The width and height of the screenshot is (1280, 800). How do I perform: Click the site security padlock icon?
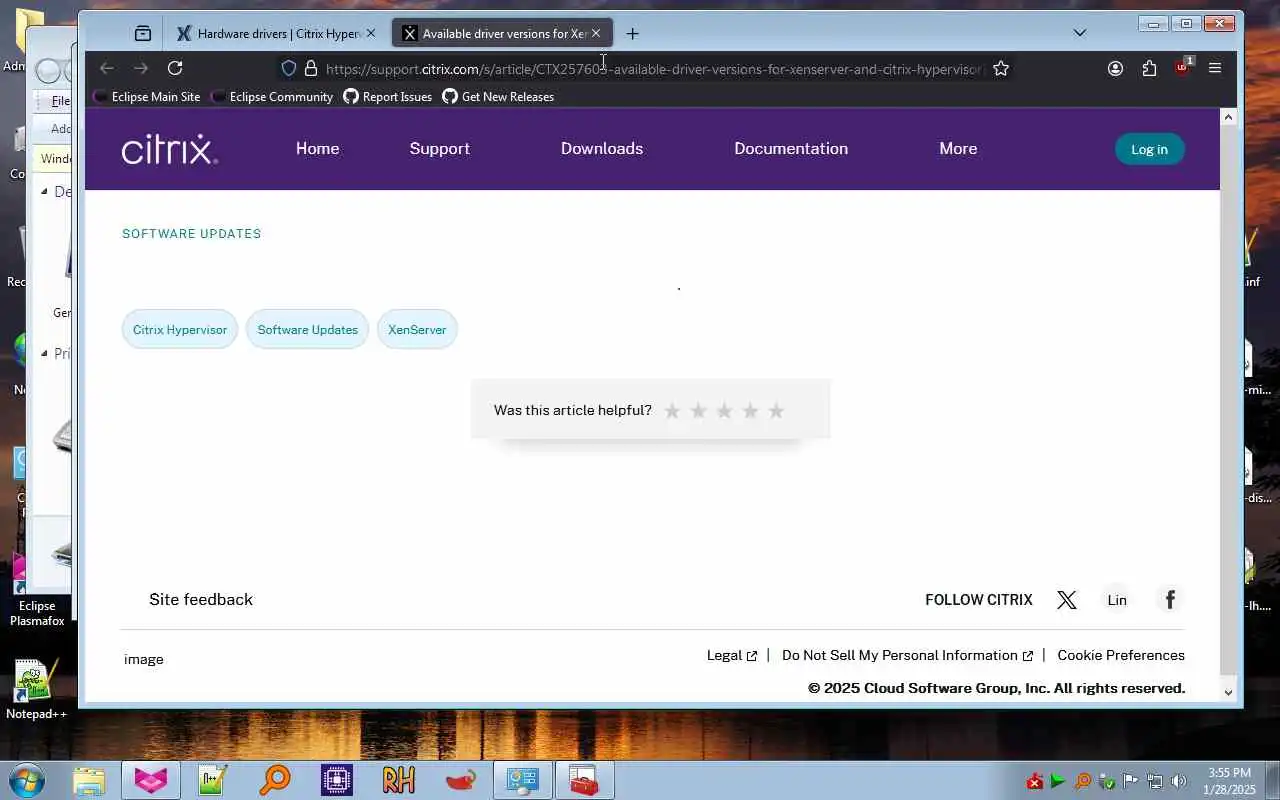click(x=311, y=68)
